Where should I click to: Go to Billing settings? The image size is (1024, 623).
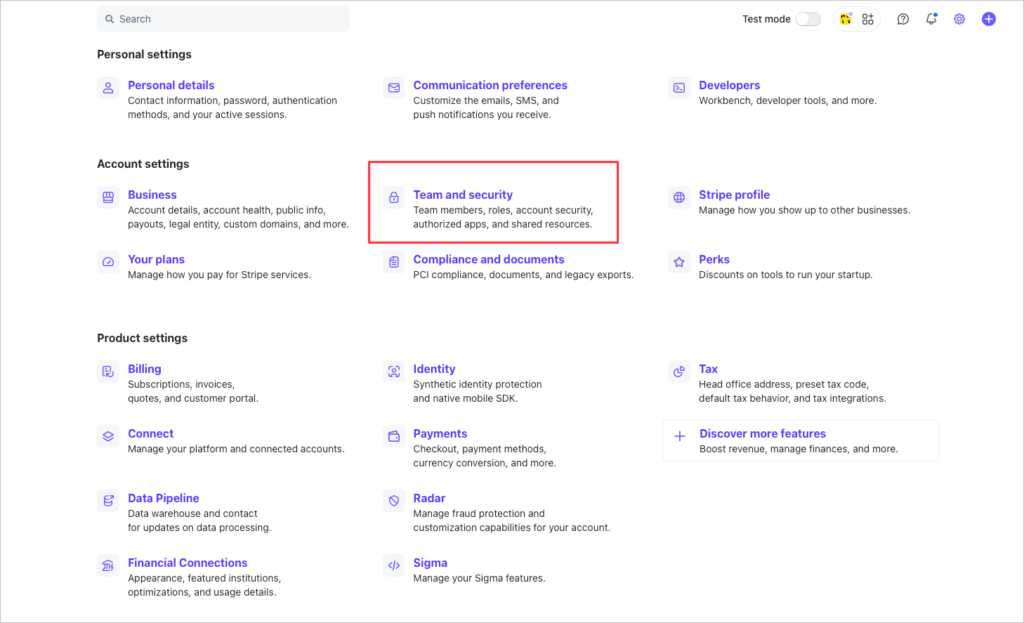[x=144, y=369]
